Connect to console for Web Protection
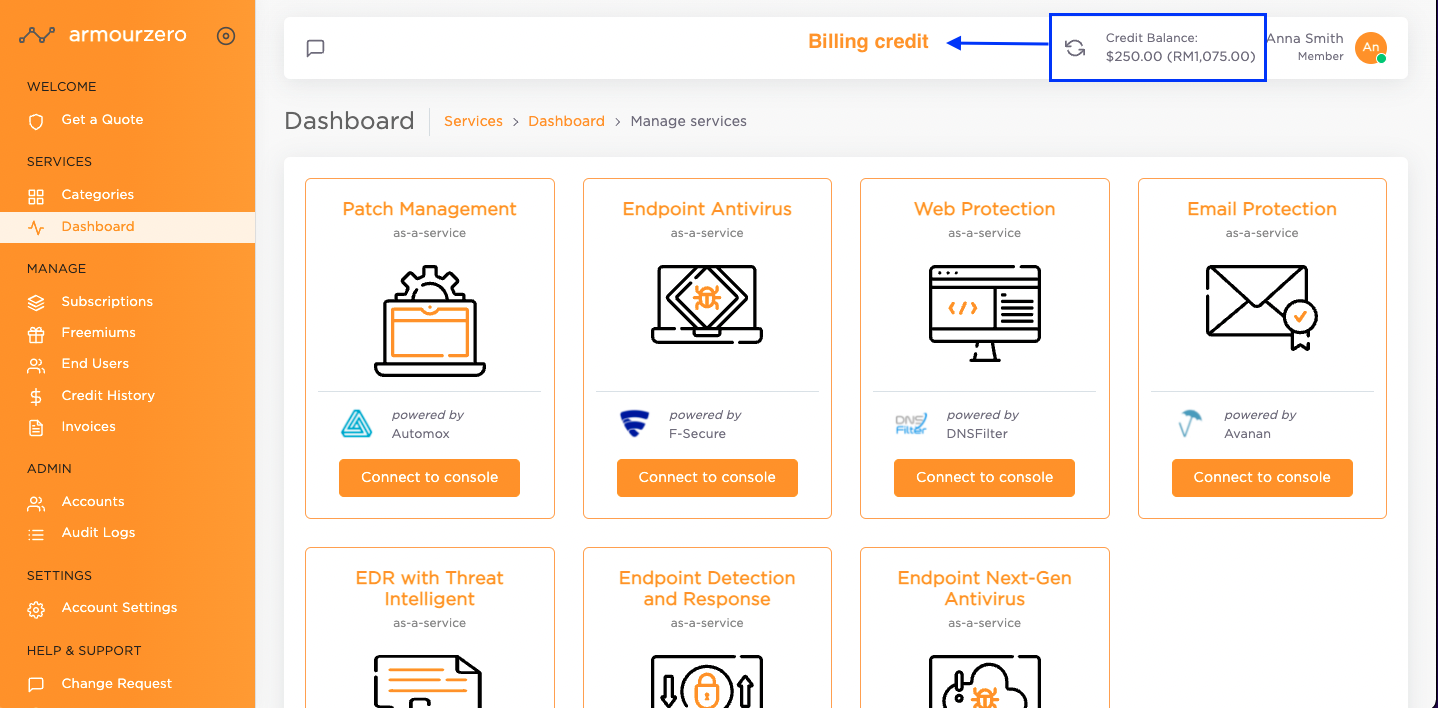1438x708 pixels. point(985,478)
